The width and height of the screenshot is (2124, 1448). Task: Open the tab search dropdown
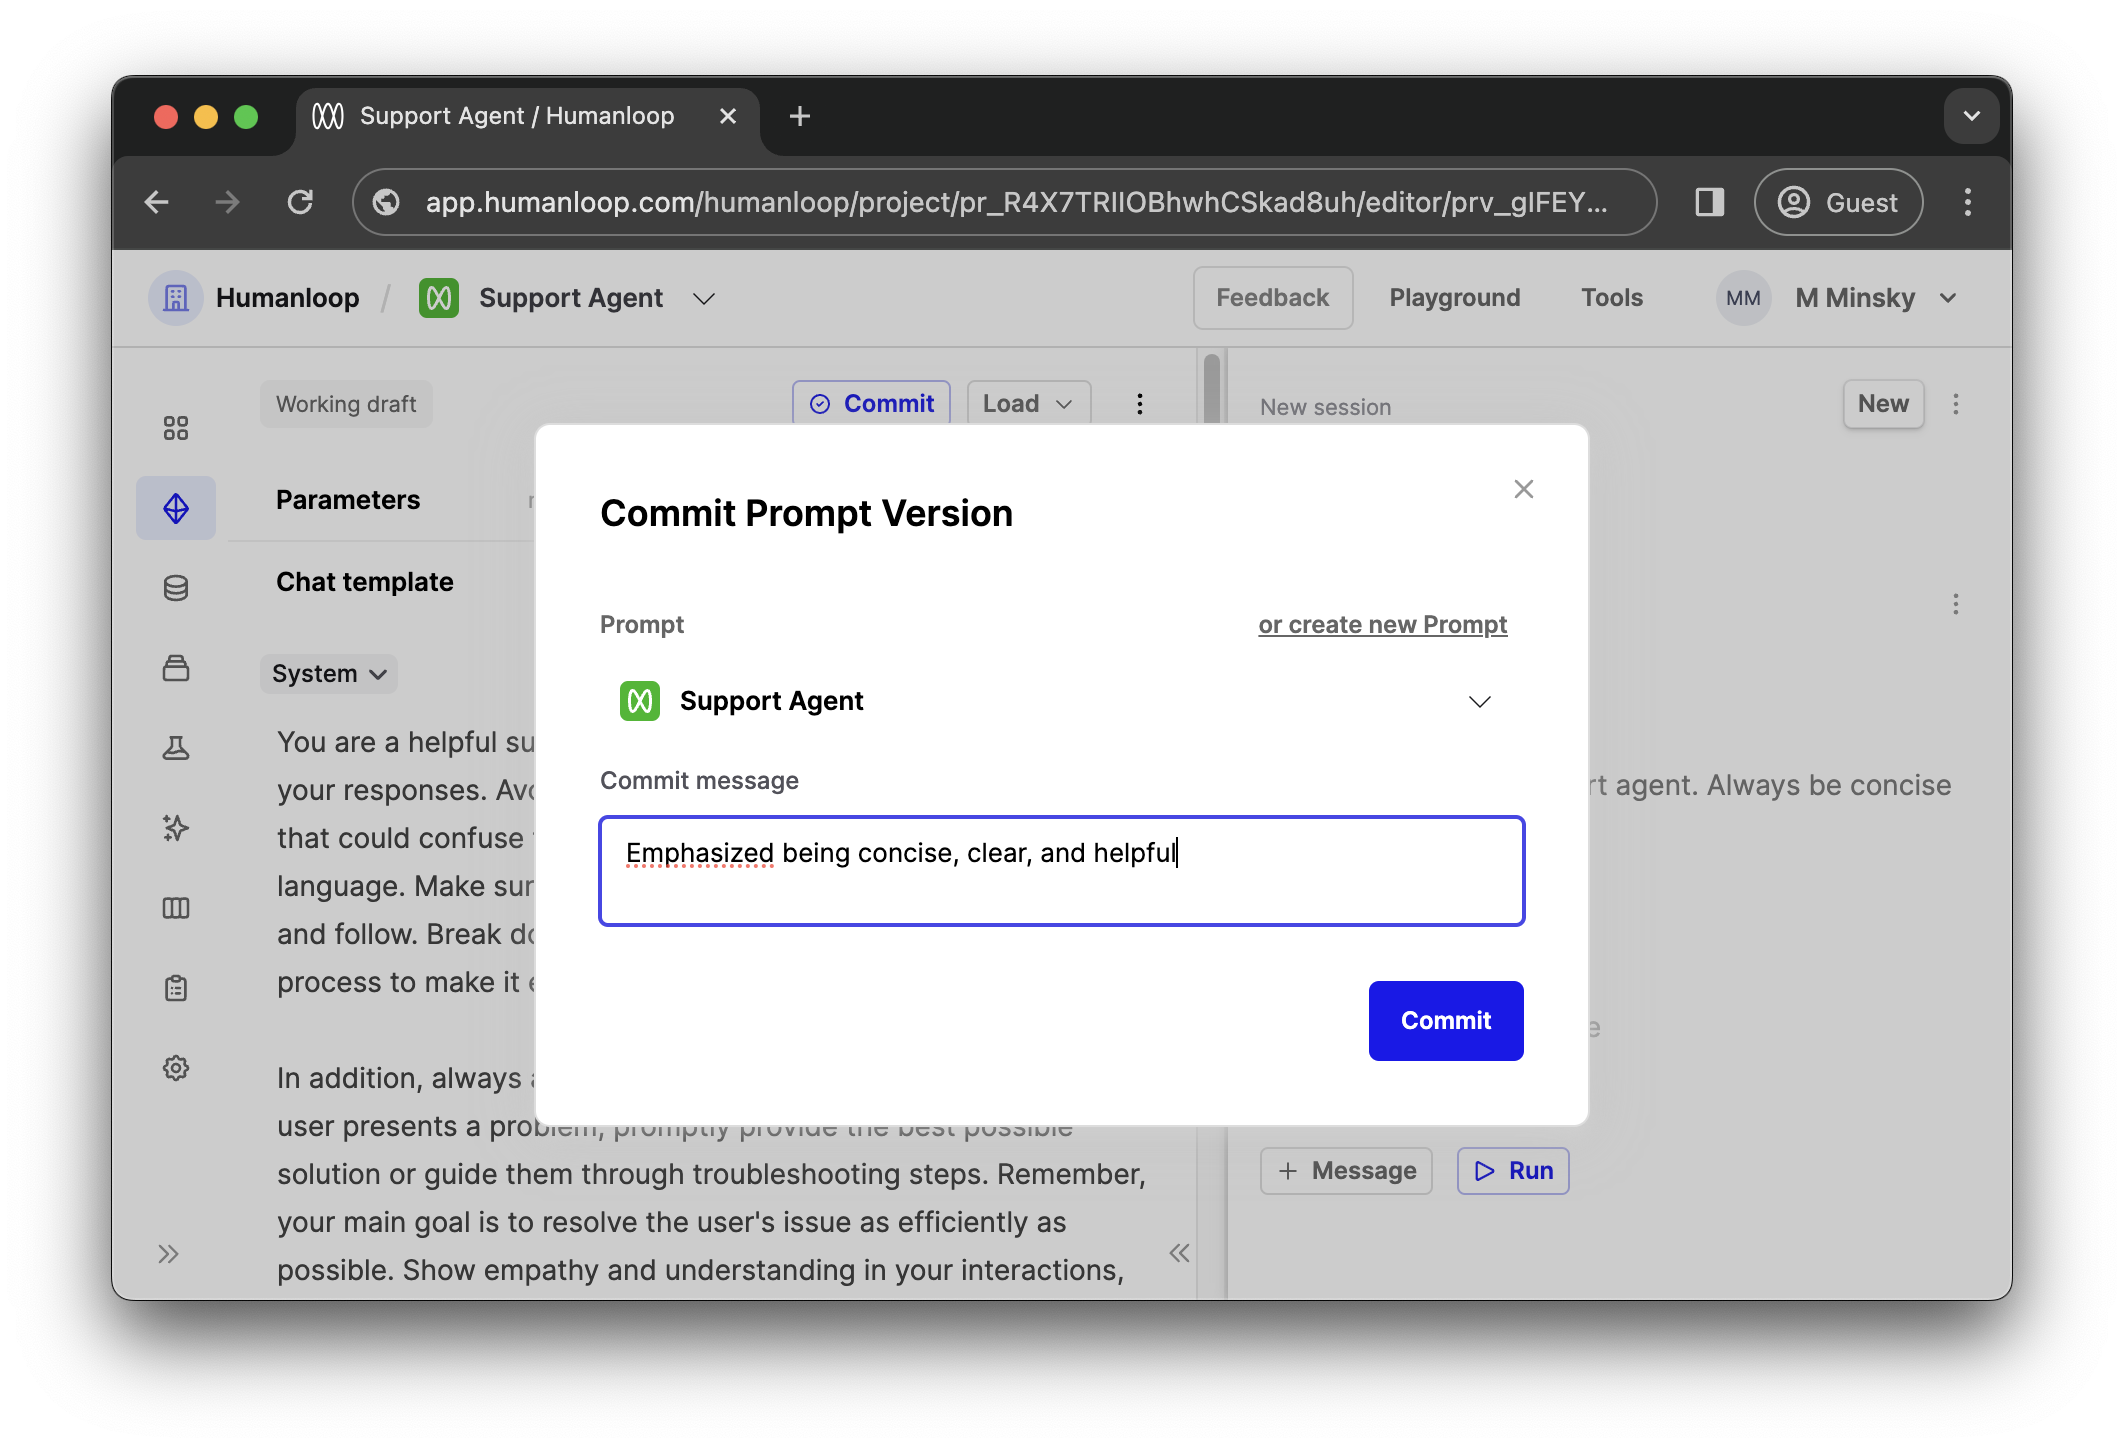[x=1971, y=116]
